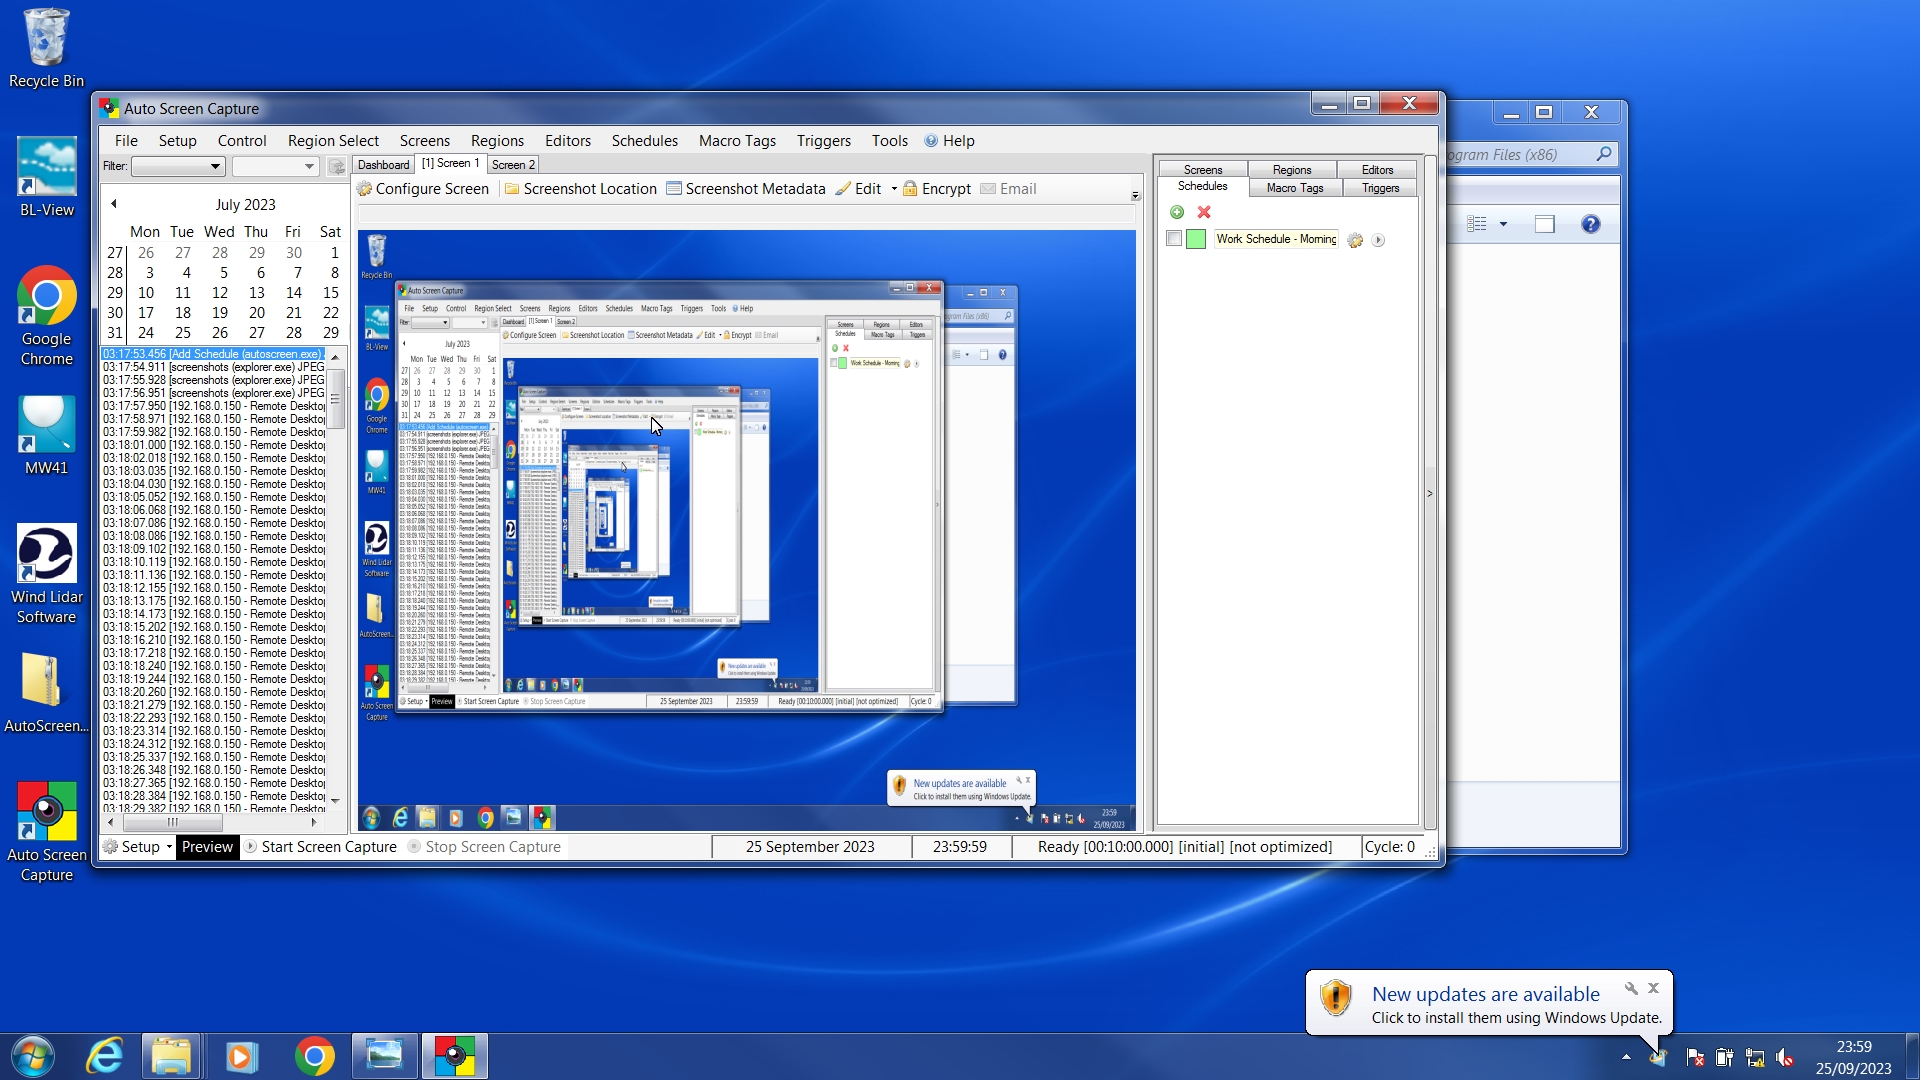Click Start Screen Capture button
1920x1080 pixels.
pos(322,847)
